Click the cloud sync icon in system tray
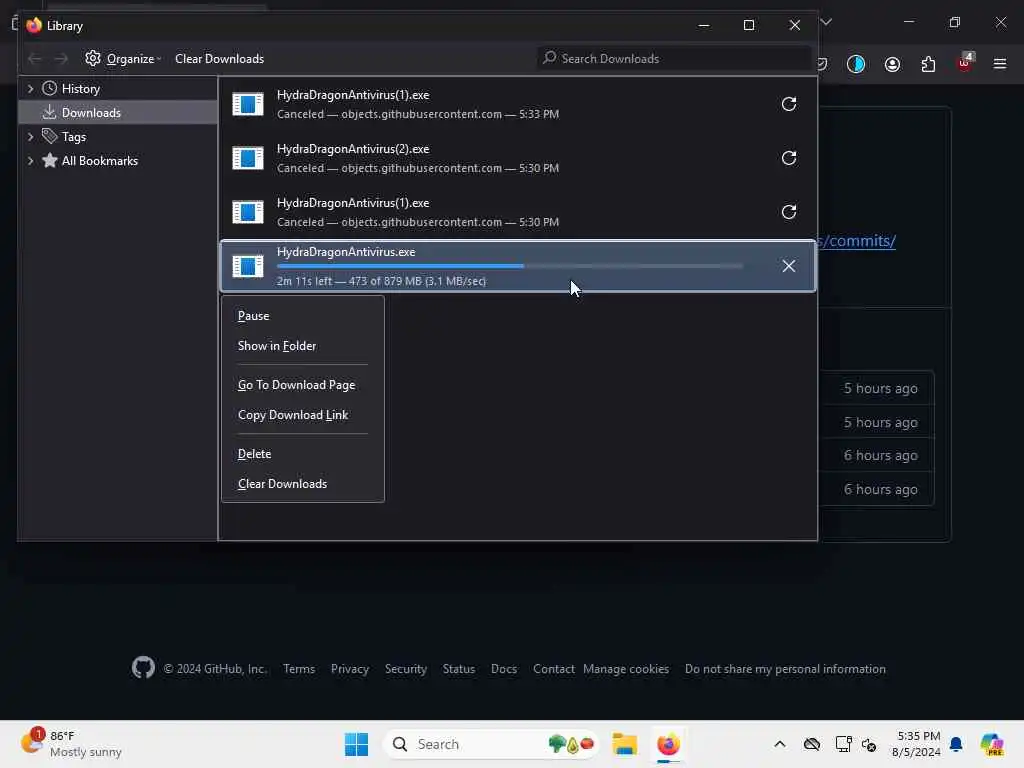The width and height of the screenshot is (1024, 768). [812, 744]
